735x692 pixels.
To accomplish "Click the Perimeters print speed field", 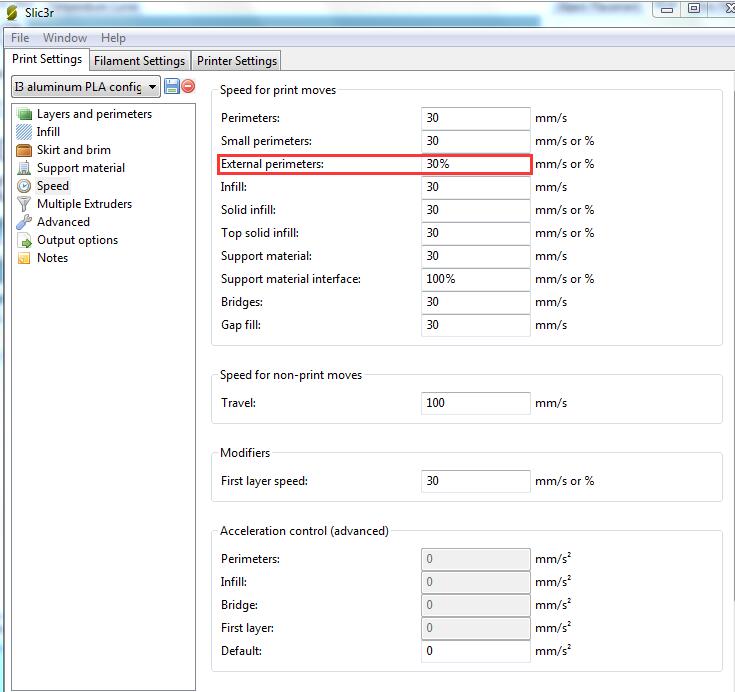I will coord(476,118).
